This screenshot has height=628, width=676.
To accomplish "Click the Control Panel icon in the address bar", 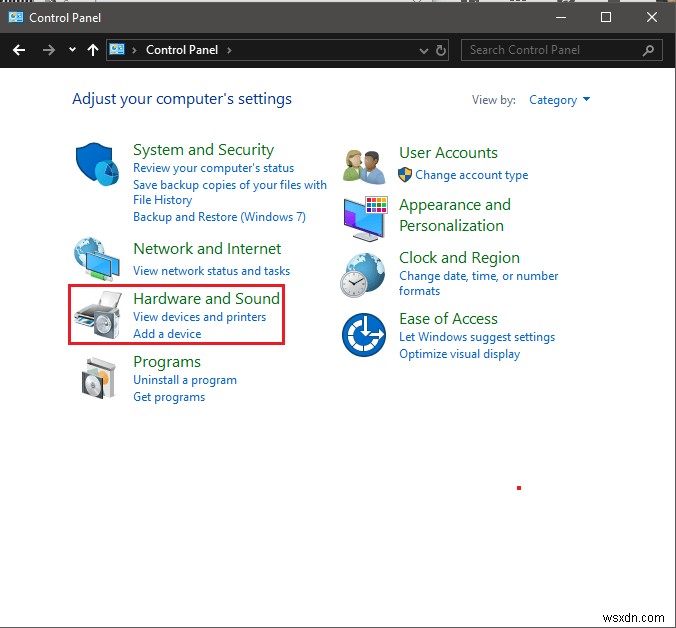I will tap(117, 49).
